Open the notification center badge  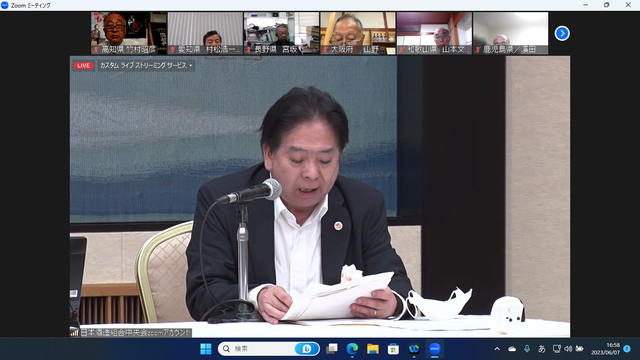tap(627, 349)
